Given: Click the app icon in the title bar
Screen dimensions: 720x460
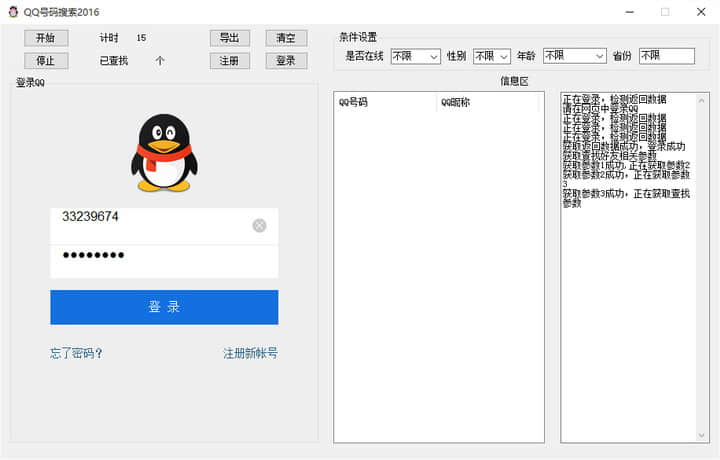Looking at the screenshot, I should [13, 12].
